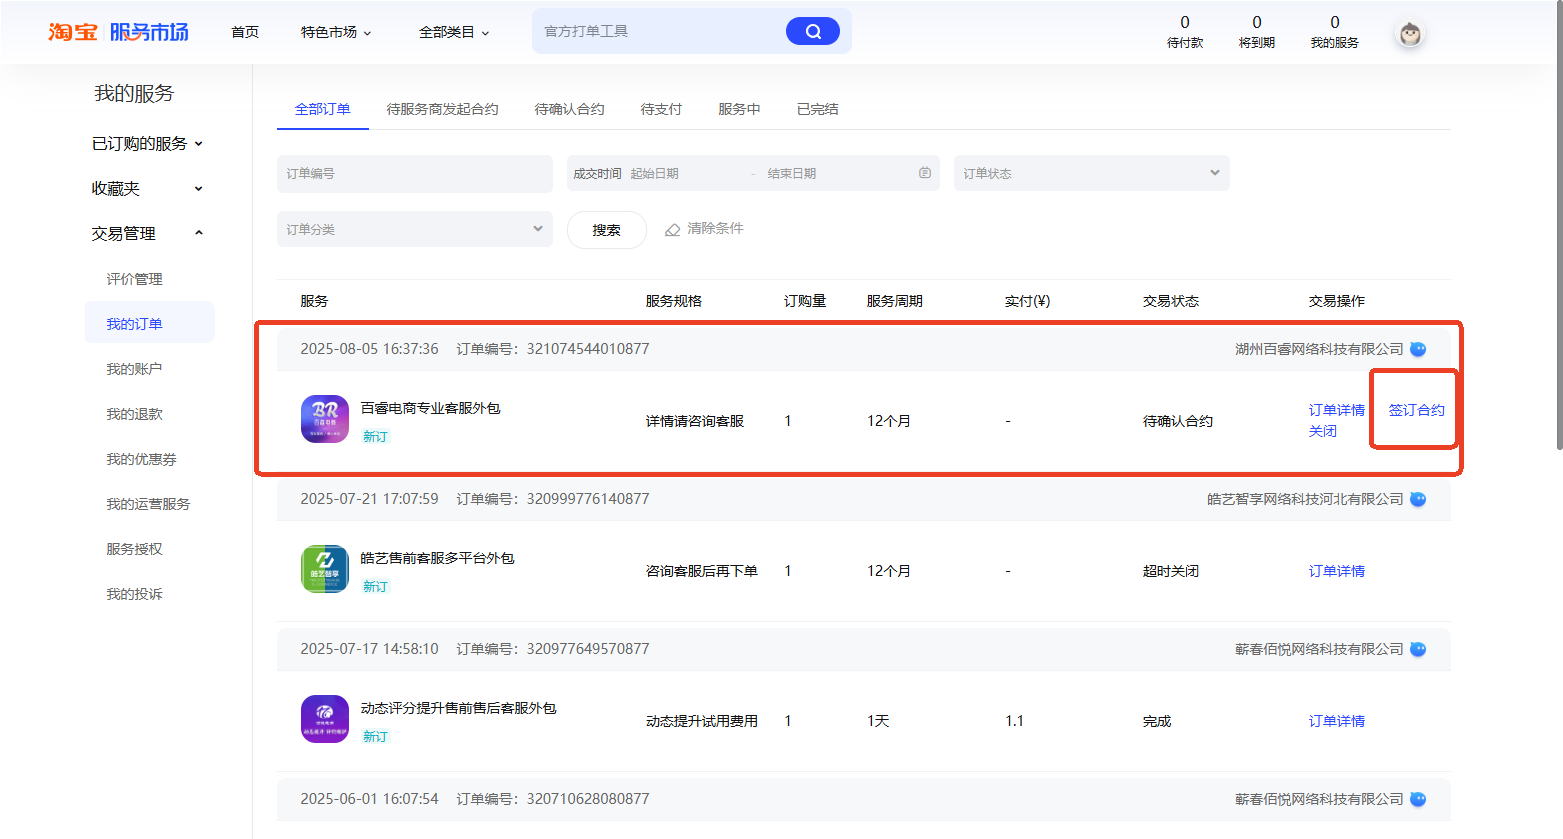Click the 动态评分提升售前售后客服外包 icon
The height and width of the screenshot is (839, 1563).
tap(324, 719)
